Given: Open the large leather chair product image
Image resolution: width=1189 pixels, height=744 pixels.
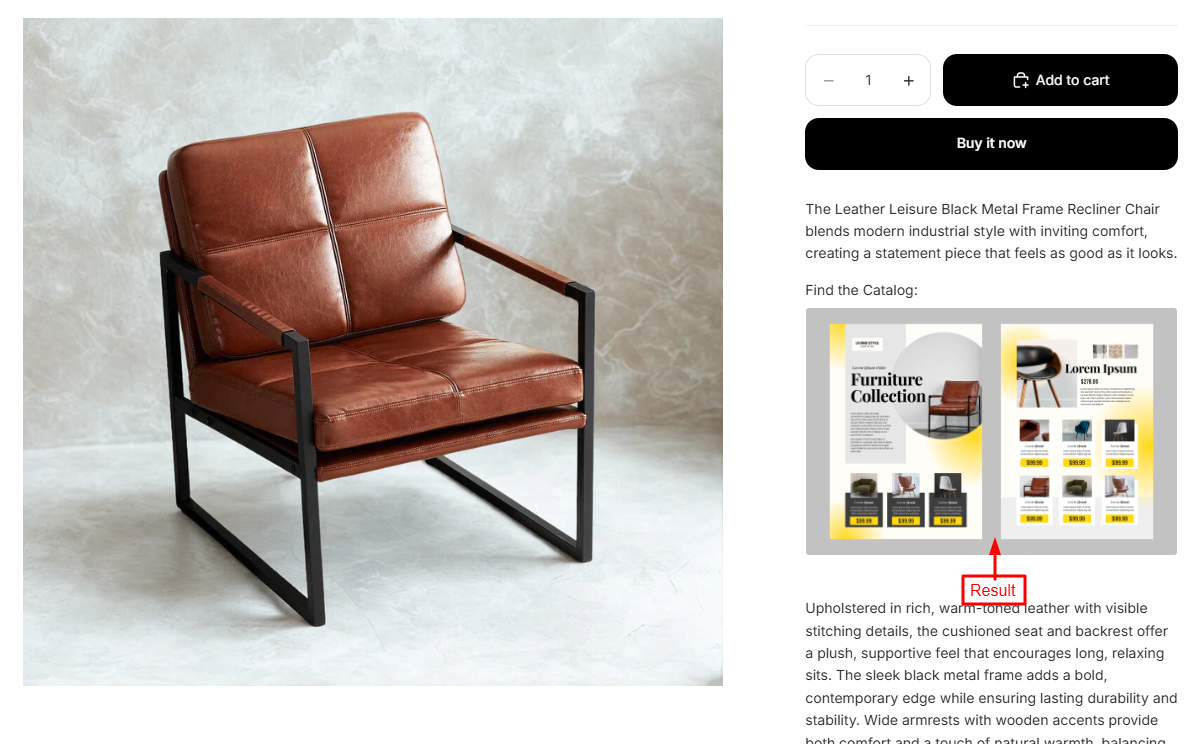Looking at the screenshot, I should click(372, 352).
